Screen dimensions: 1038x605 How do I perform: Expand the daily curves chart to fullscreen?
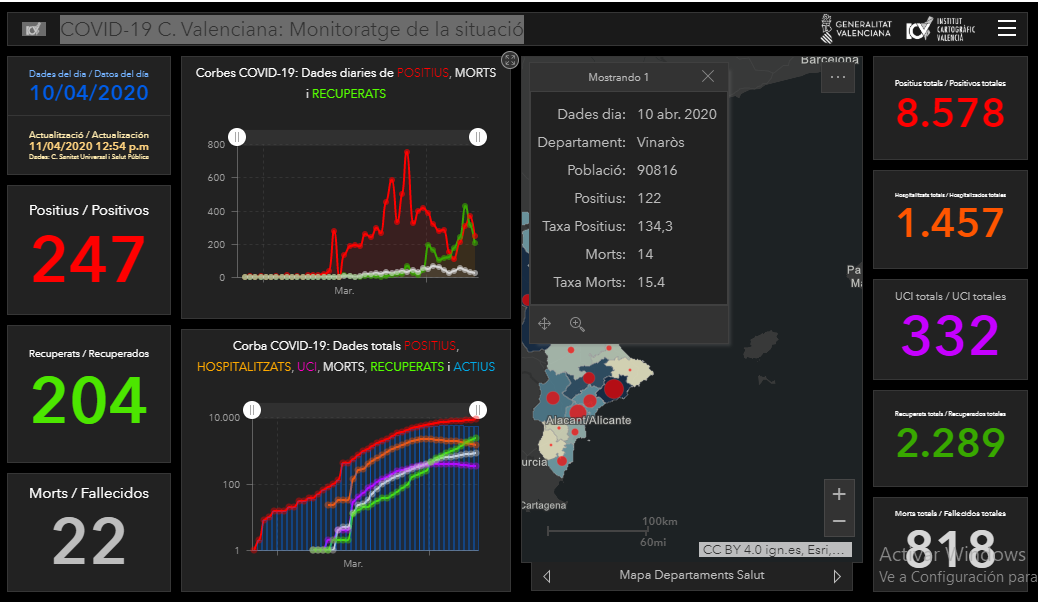pyautogui.click(x=510, y=60)
